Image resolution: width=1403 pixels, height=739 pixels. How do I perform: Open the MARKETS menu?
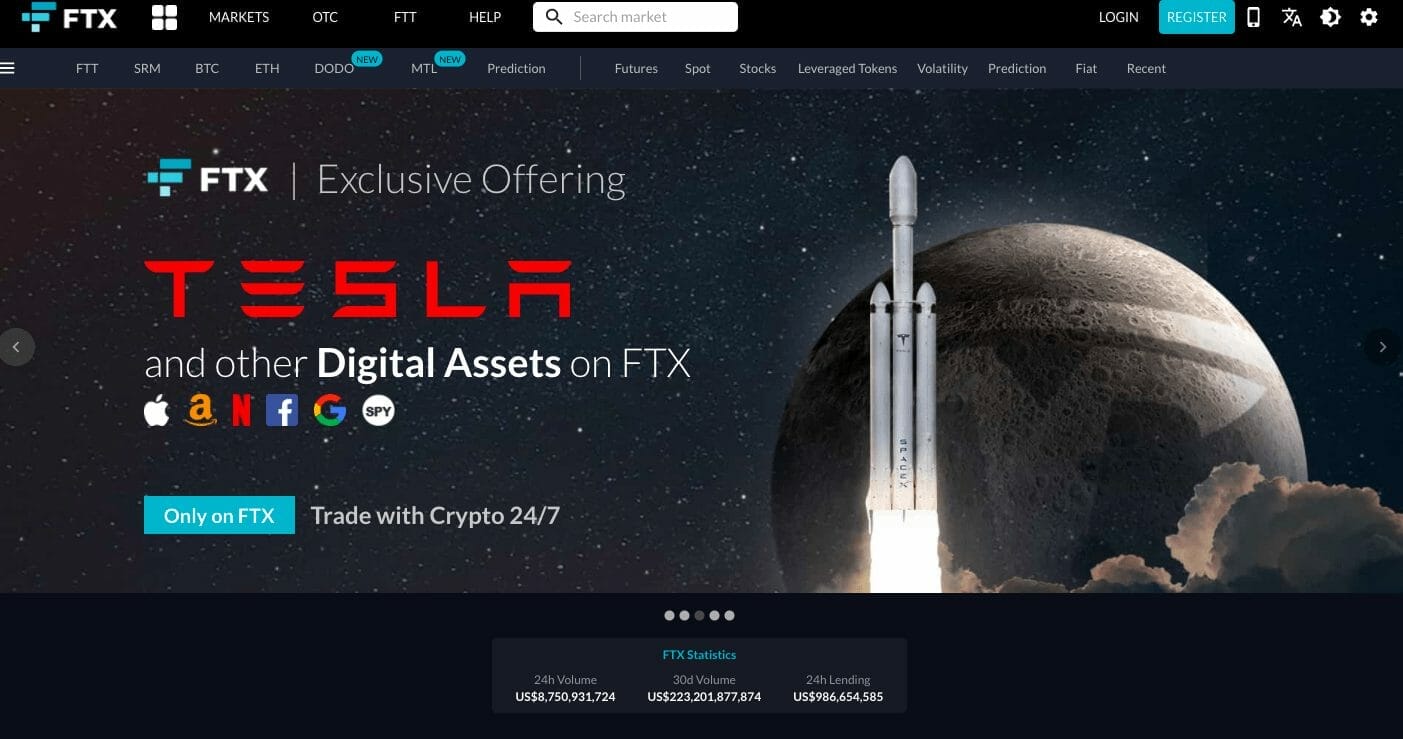coord(239,17)
